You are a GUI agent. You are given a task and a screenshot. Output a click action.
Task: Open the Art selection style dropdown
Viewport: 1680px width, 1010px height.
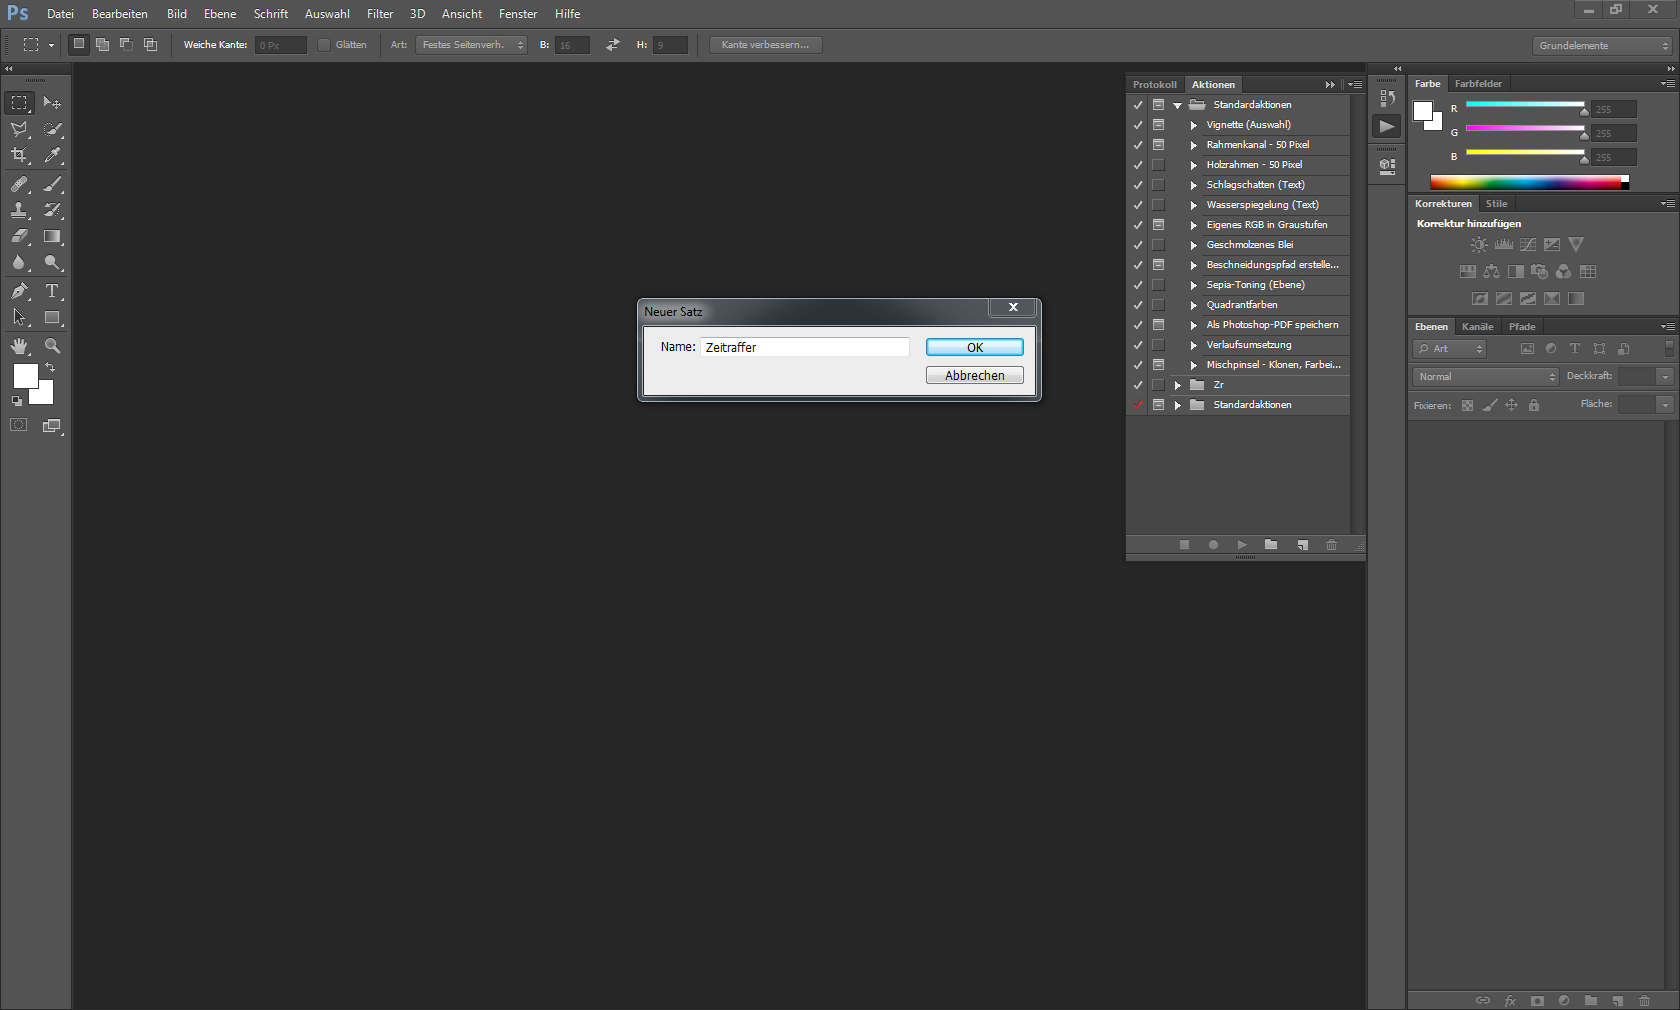click(x=471, y=45)
